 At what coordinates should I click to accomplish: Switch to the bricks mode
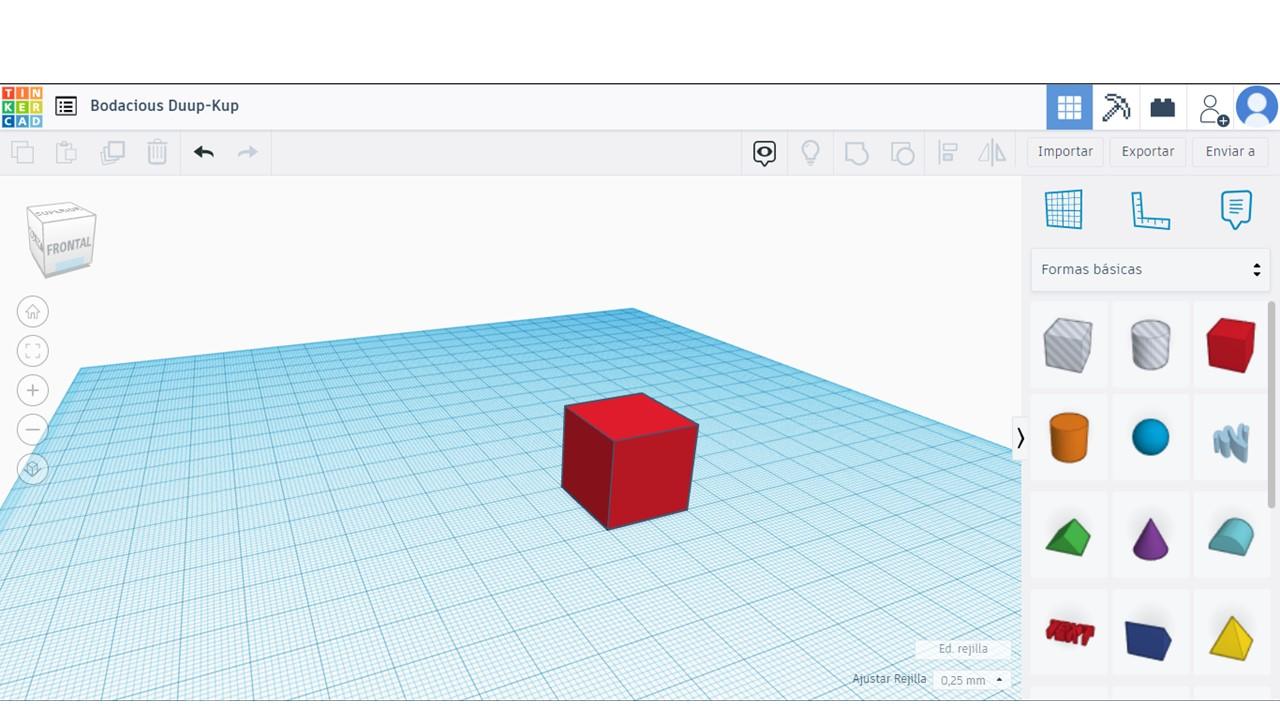click(1162, 107)
